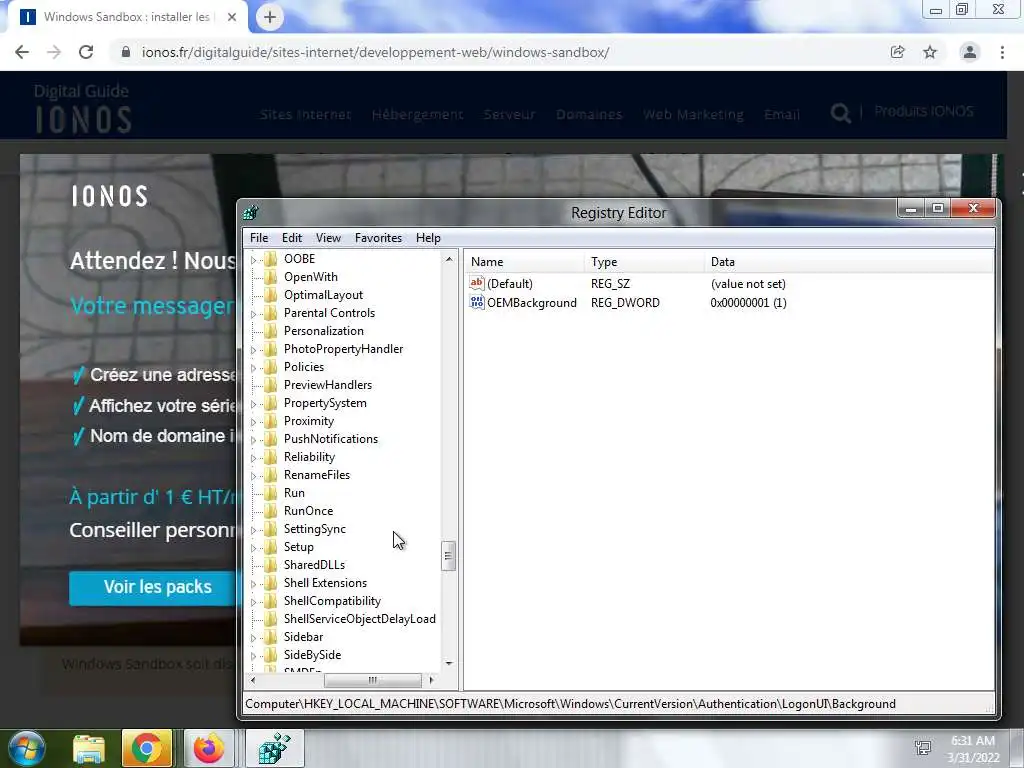The width and height of the screenshot is (1024, 768).
Task: Expand the OOBE registry key
Action: [x=253, y=260]
